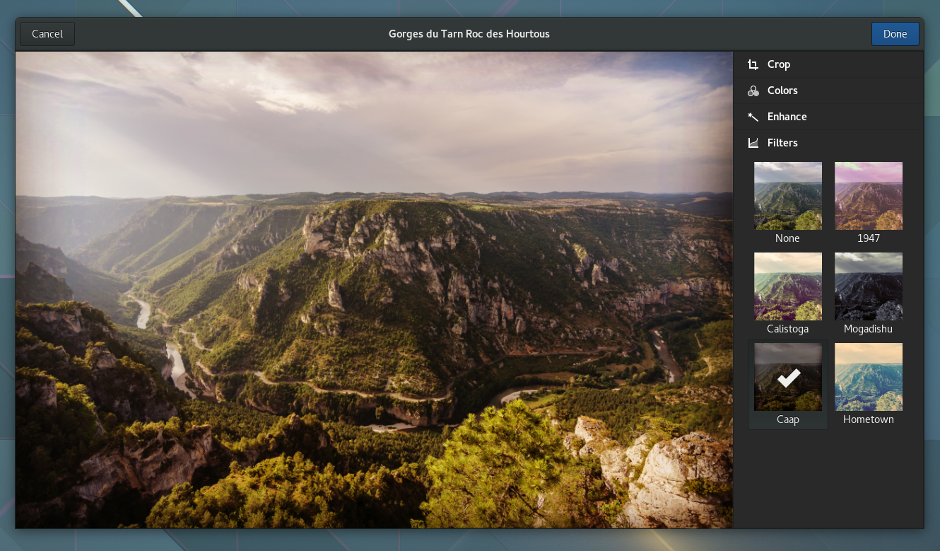Screen dimensions: 940x551
Task: Expand the Colors section label
Action: [782, 91]
